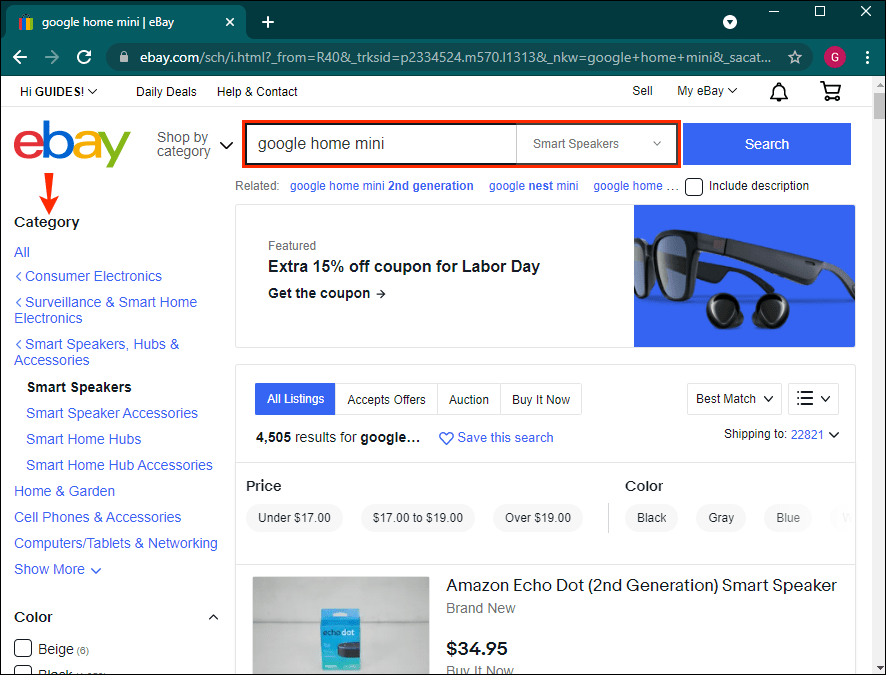The image size is (886, 675).
Task: Switch to Buy It Now tab
Action: click(x=541, y=399)
